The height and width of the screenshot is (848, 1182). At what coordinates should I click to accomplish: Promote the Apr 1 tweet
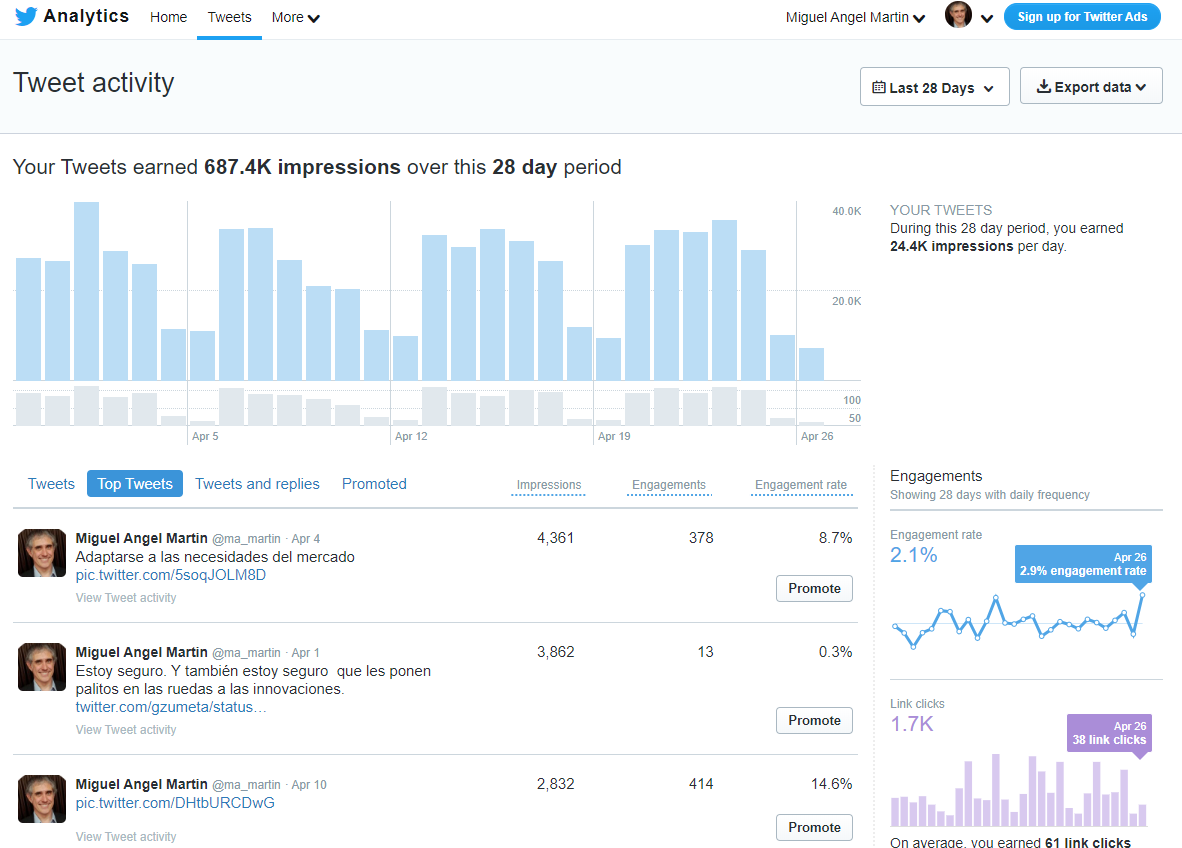(x=814, y=721)
